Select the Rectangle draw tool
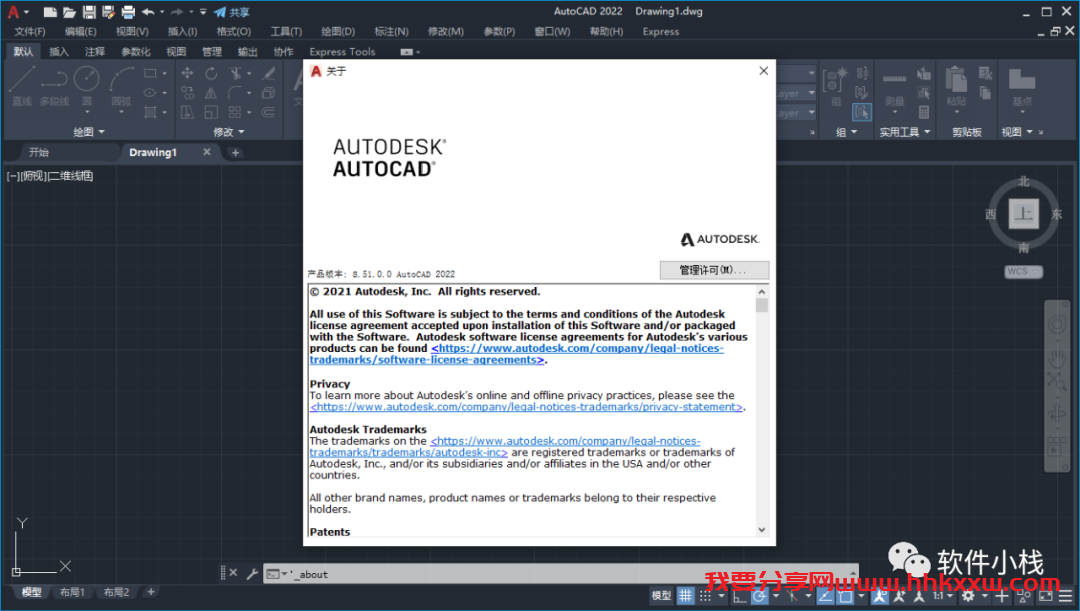This screenshot has width=1080, height=611. (149, 73)
